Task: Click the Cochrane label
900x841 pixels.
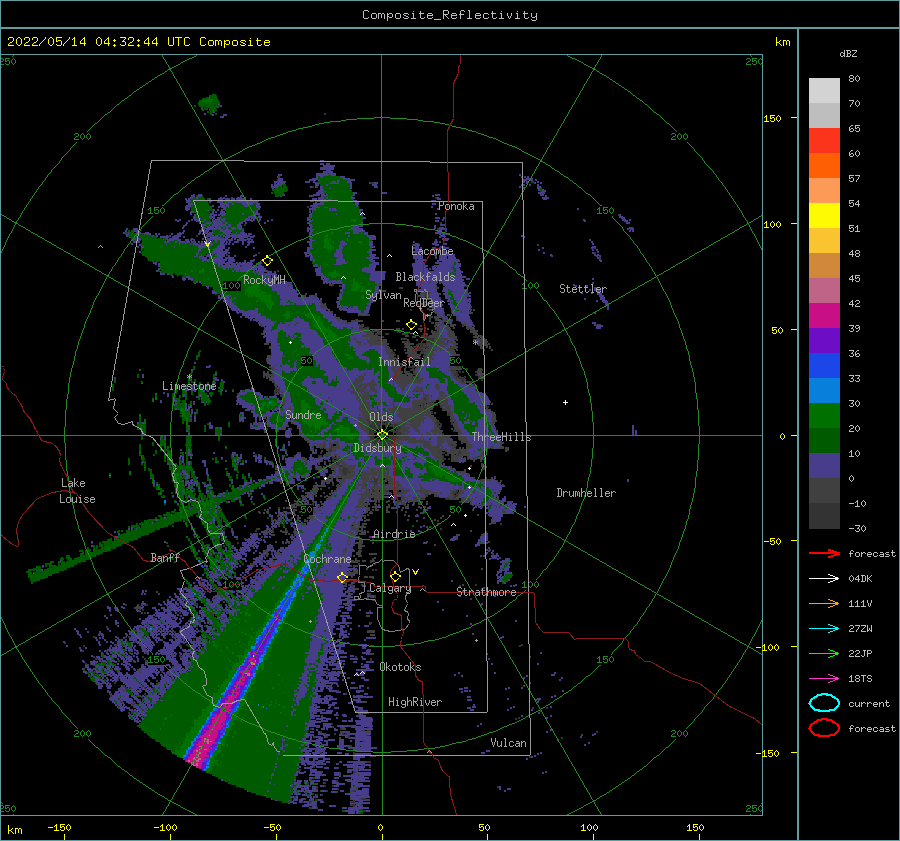Action: click(x=327, y=559)
